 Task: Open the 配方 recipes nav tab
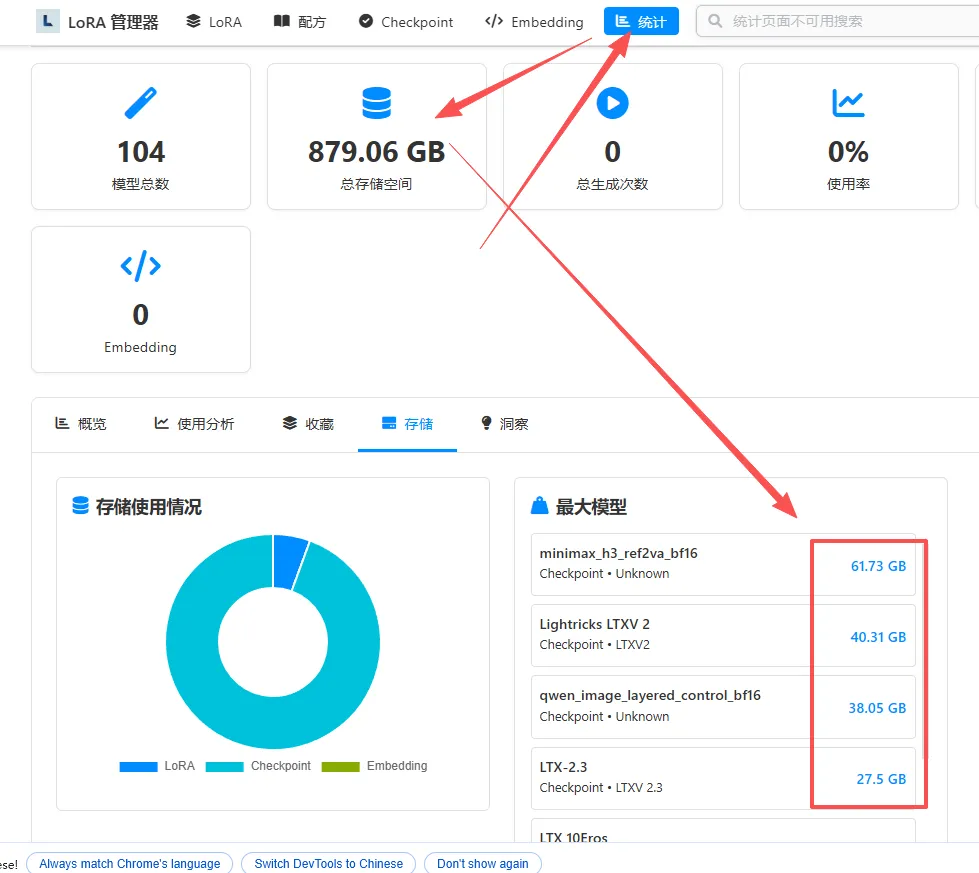[x=300, y=22]
